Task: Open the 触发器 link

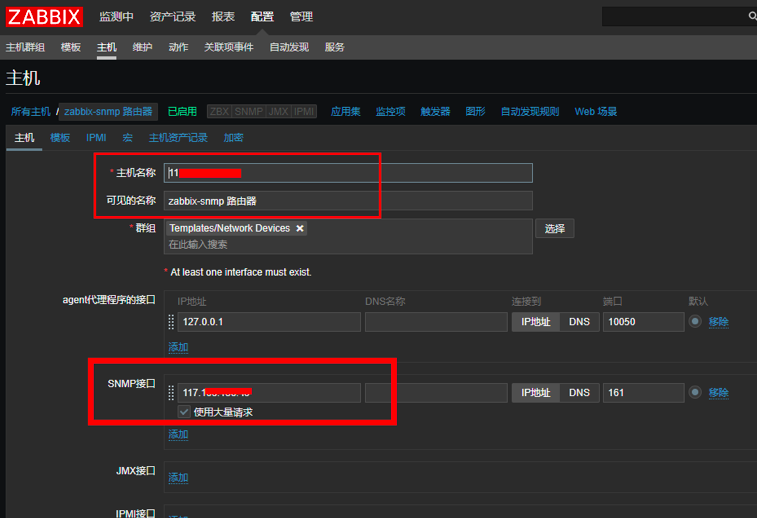Action: point(435,112)
